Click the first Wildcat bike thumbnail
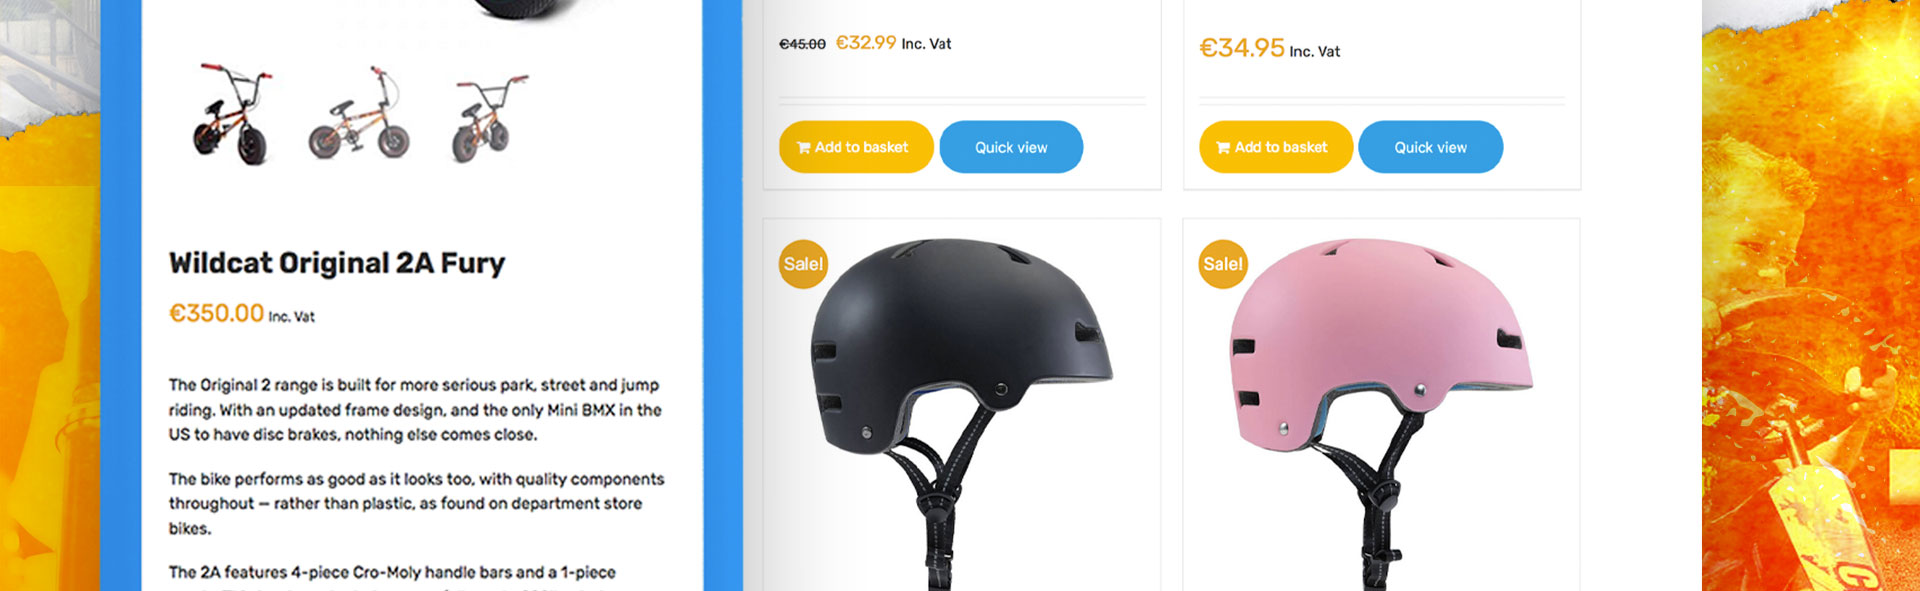Image resolution: width=1920 pixels, height=591 pixels. click(232, 113)
